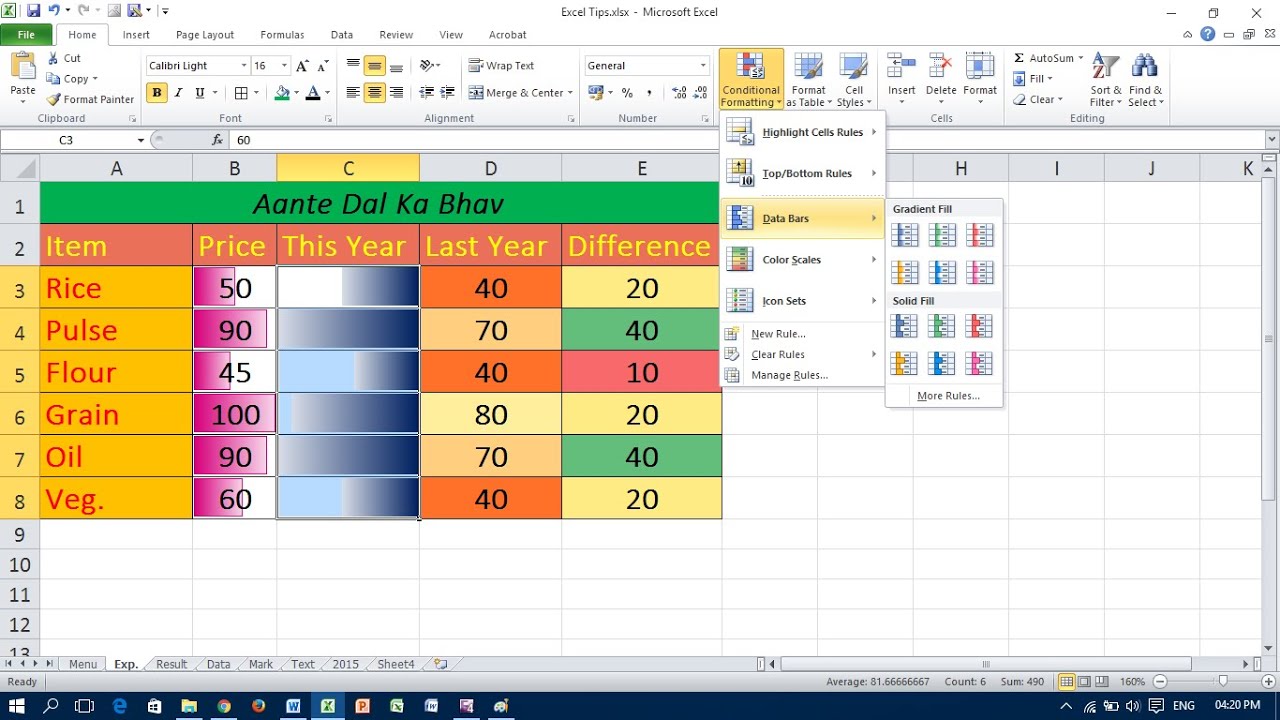Click More Rules in data bars panel
The image size is (1280, 720).
[x=948, y=396]
